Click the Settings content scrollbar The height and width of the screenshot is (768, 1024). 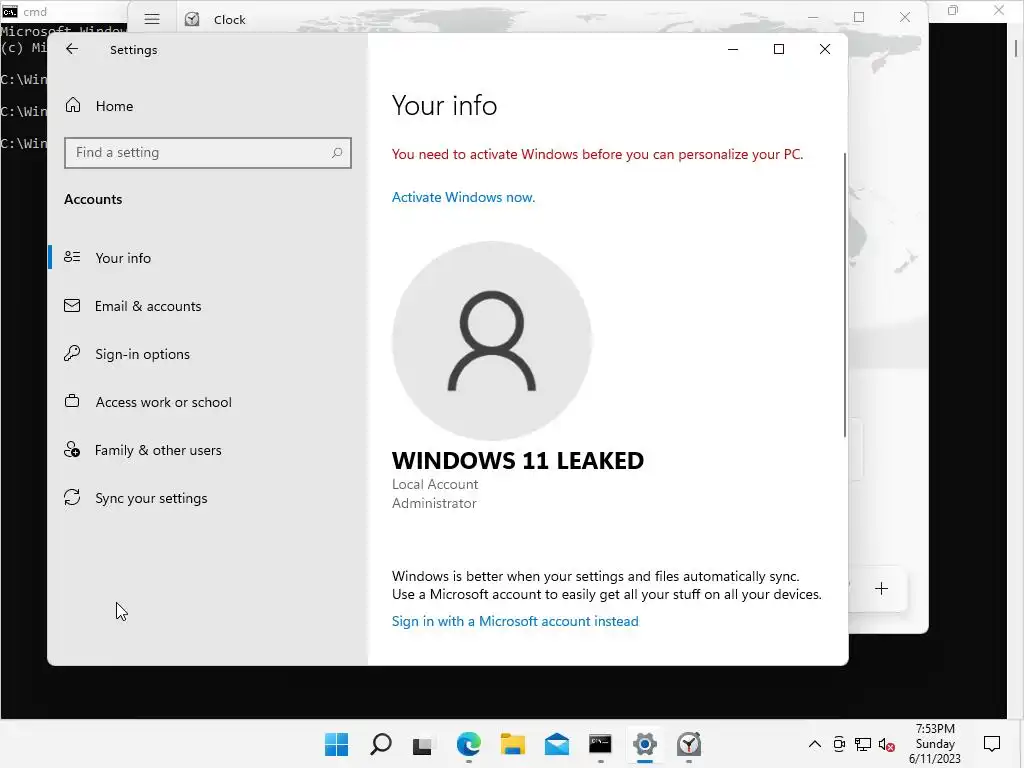844,295
